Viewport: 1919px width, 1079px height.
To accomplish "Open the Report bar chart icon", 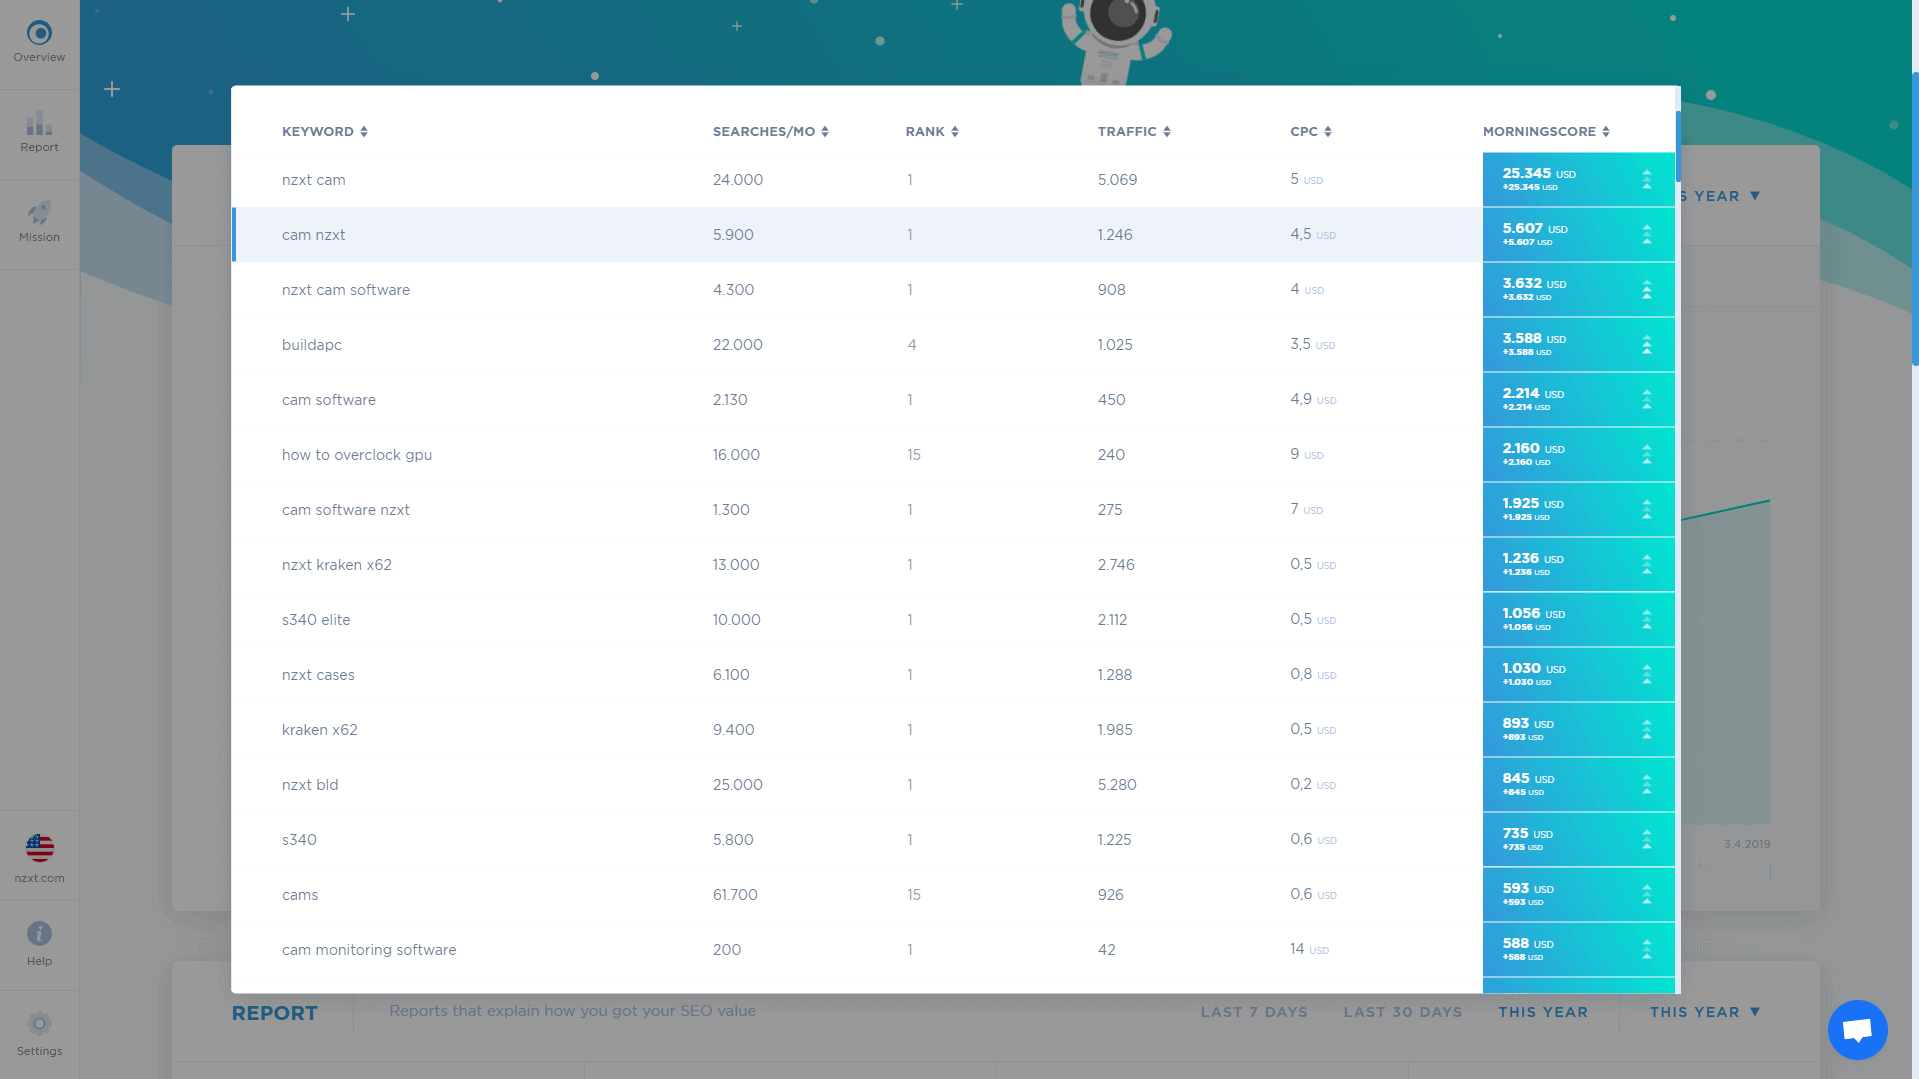I will (x=39, y=123).
